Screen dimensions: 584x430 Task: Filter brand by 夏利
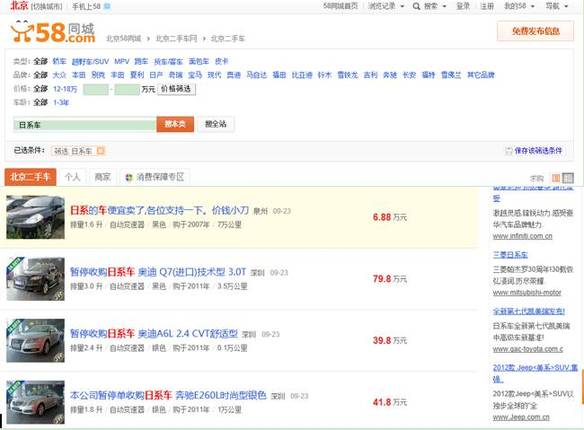click(137, 75)
